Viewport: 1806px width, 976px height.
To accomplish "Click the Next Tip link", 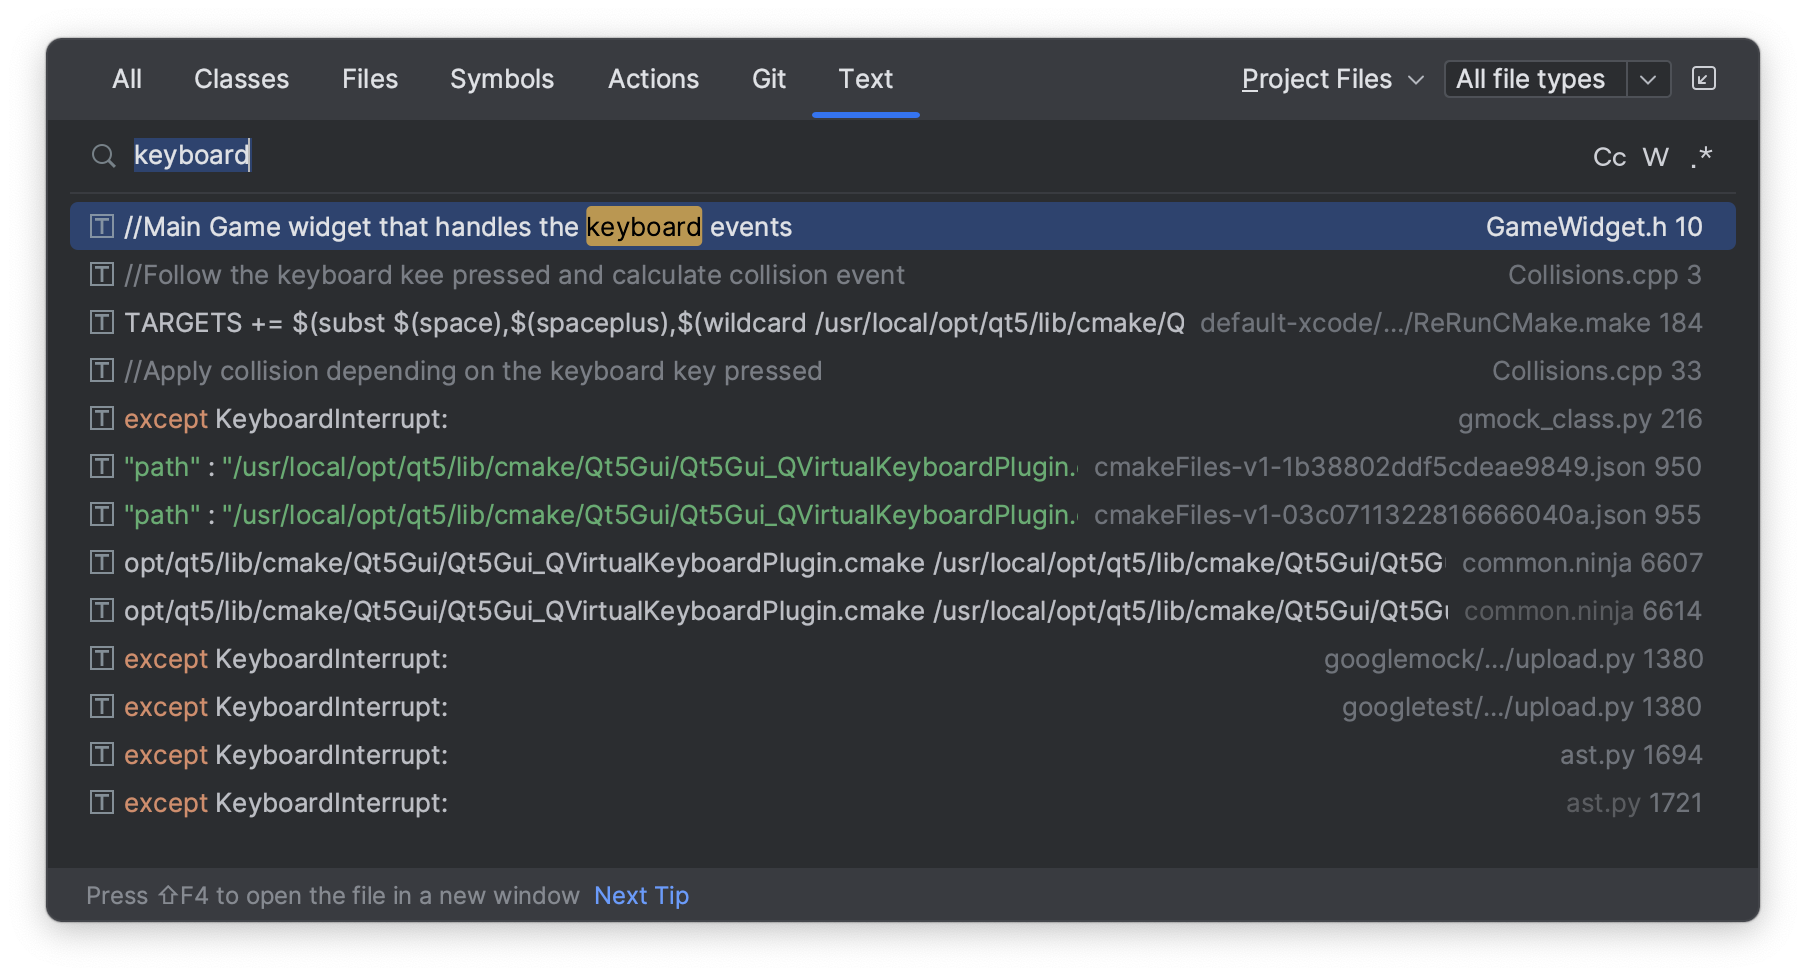I will pos(641,896).
